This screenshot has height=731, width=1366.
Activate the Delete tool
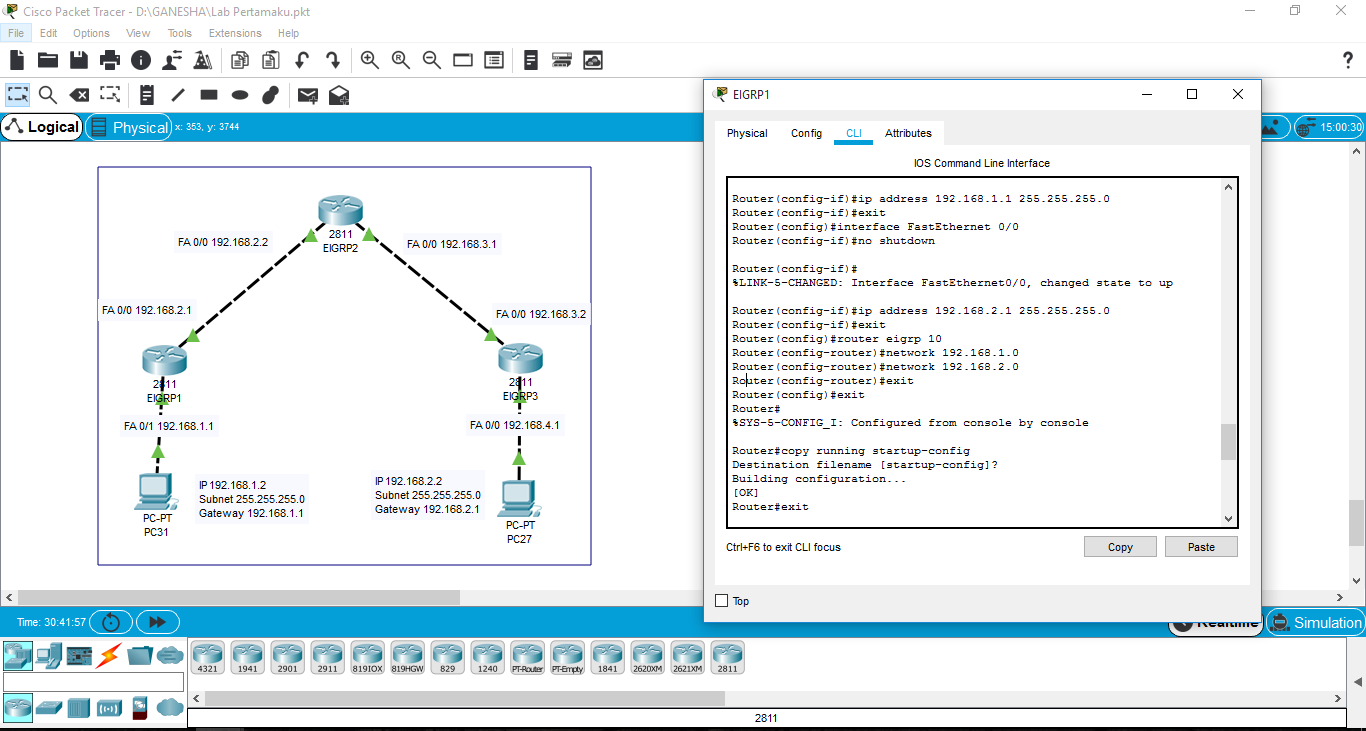pyautogui.click(x=79, y=95)
